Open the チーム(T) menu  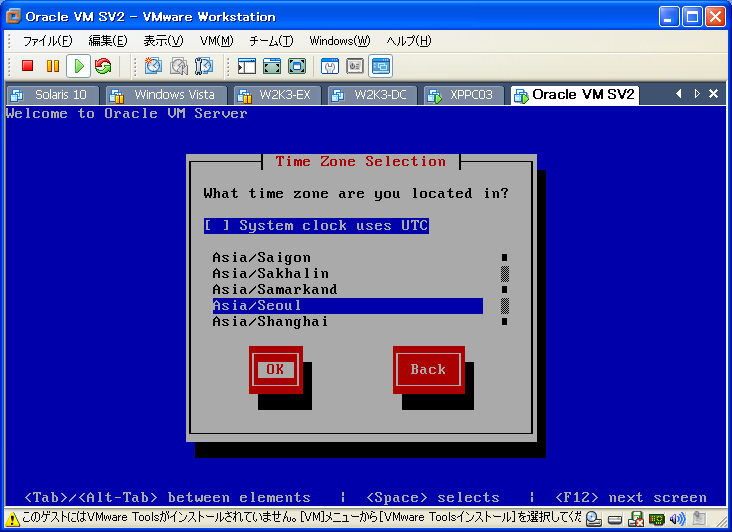tap(271, 41)
